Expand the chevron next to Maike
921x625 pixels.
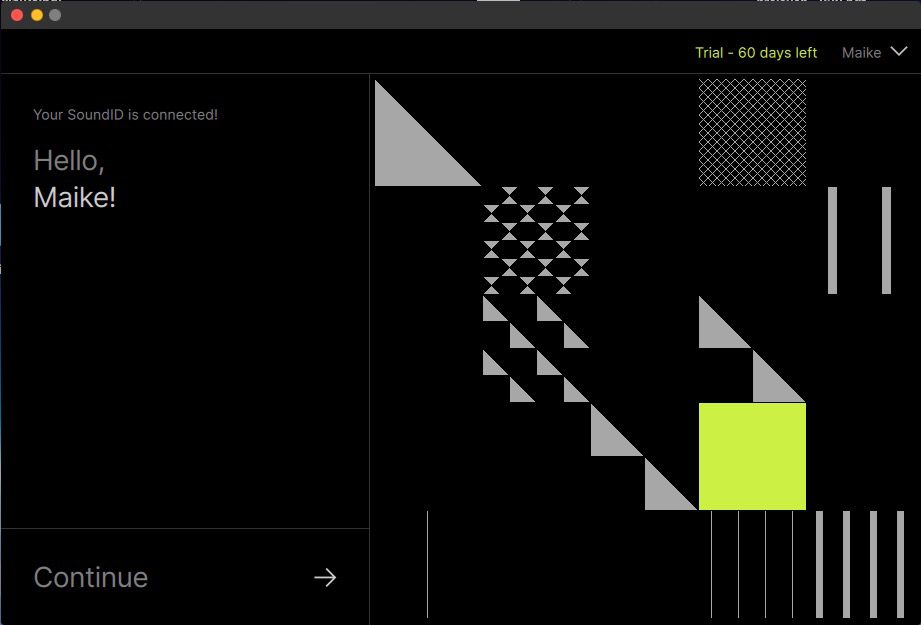point(898,53)
